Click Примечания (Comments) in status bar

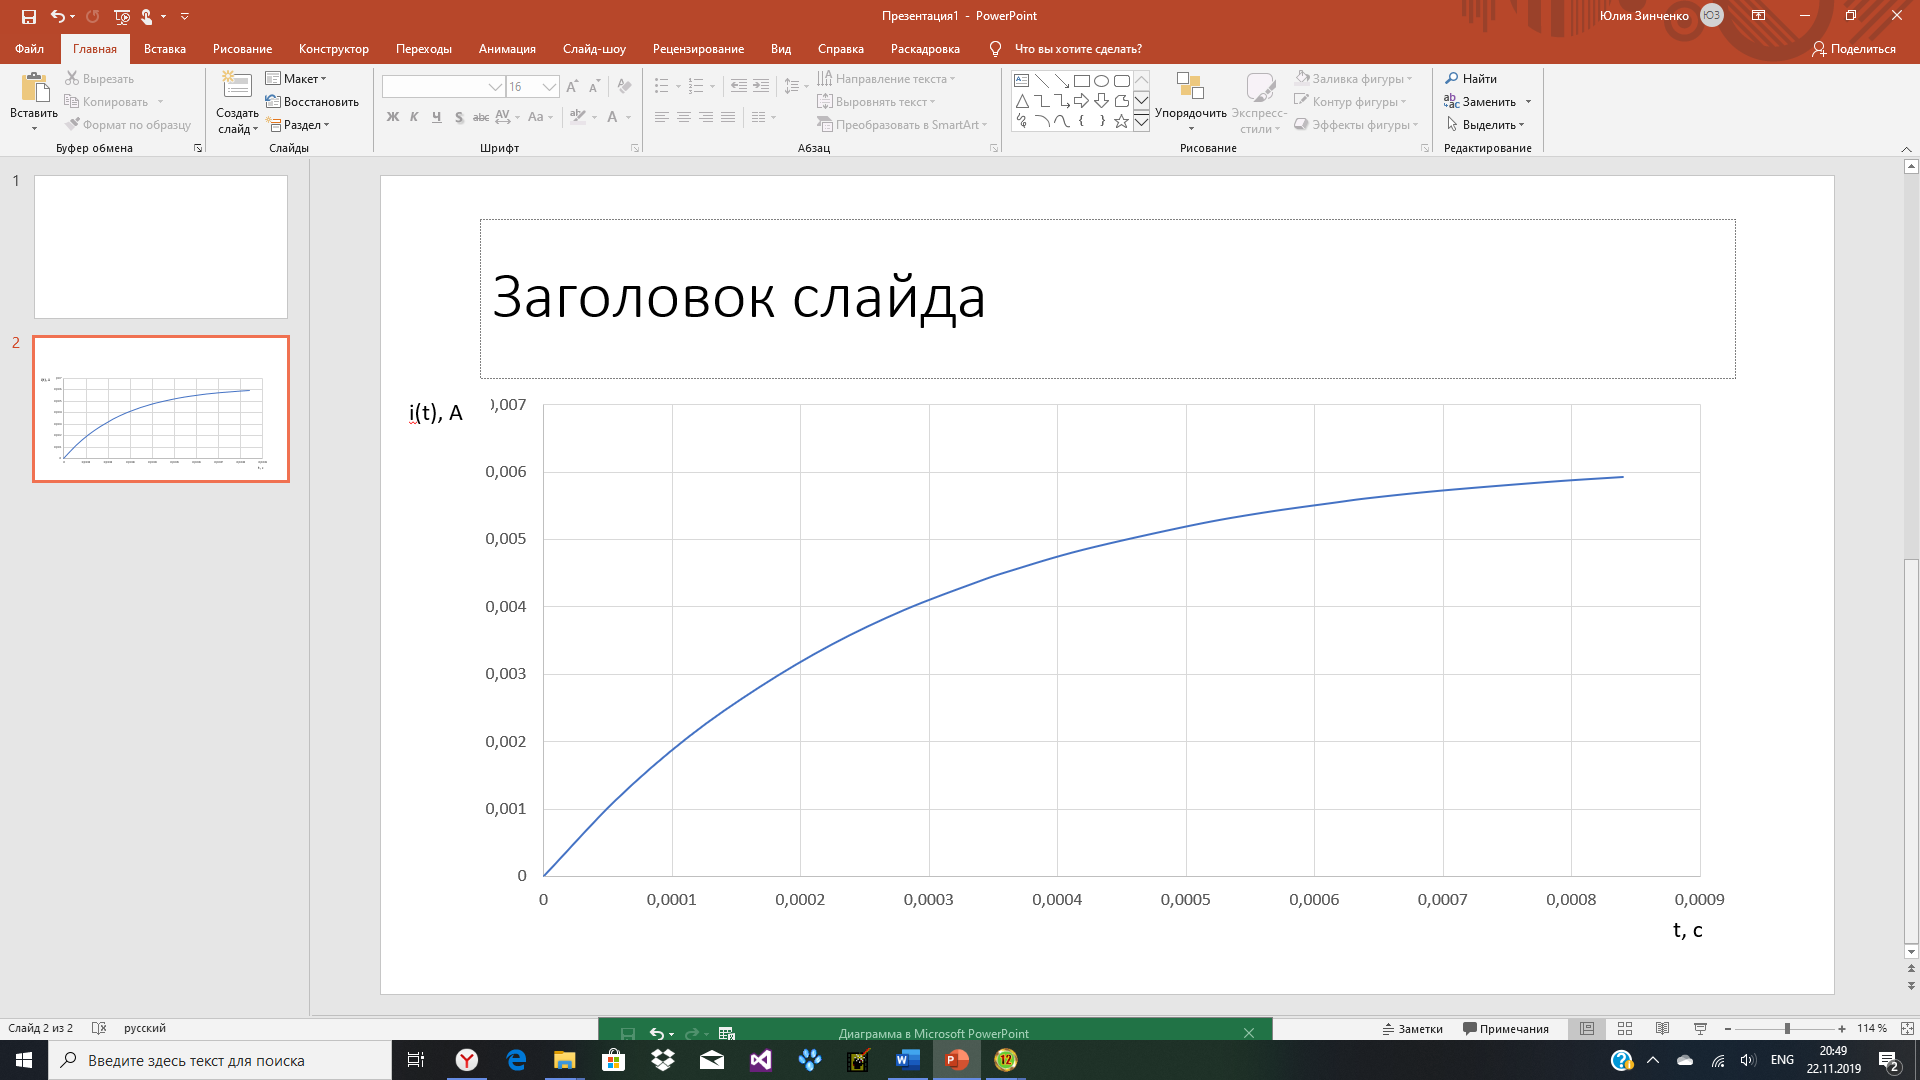click(x=1505, y=1028)
